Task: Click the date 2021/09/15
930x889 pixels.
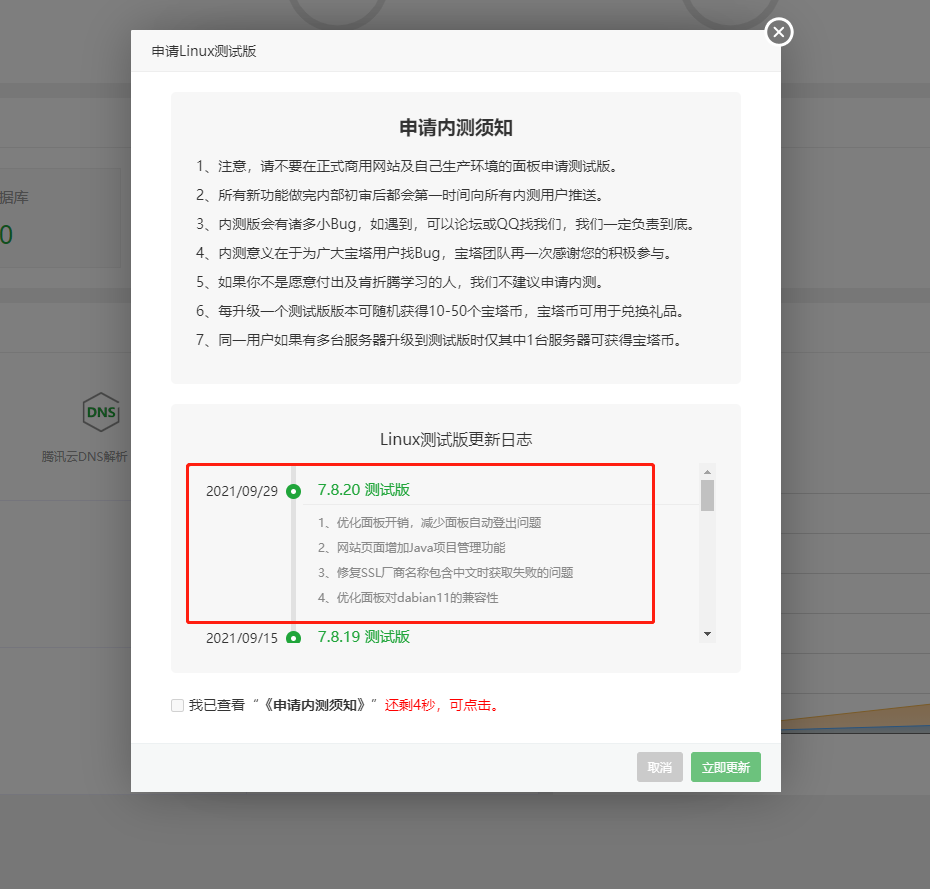Action: click(x=241, y=638)
